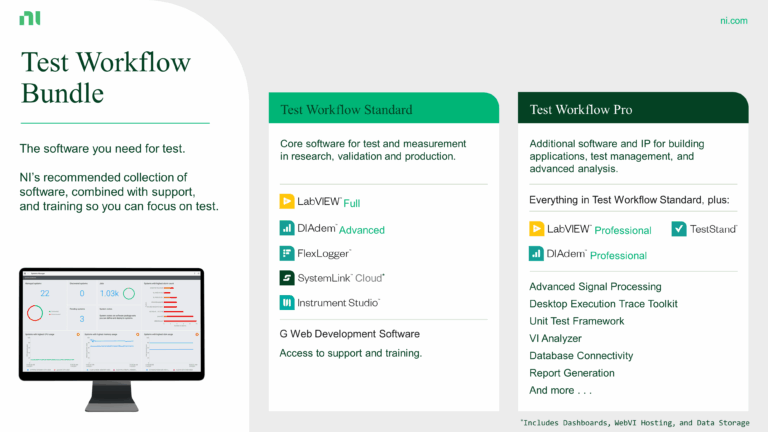
Task: Select the Test Workflow Pro header
Action: [632, 109]
